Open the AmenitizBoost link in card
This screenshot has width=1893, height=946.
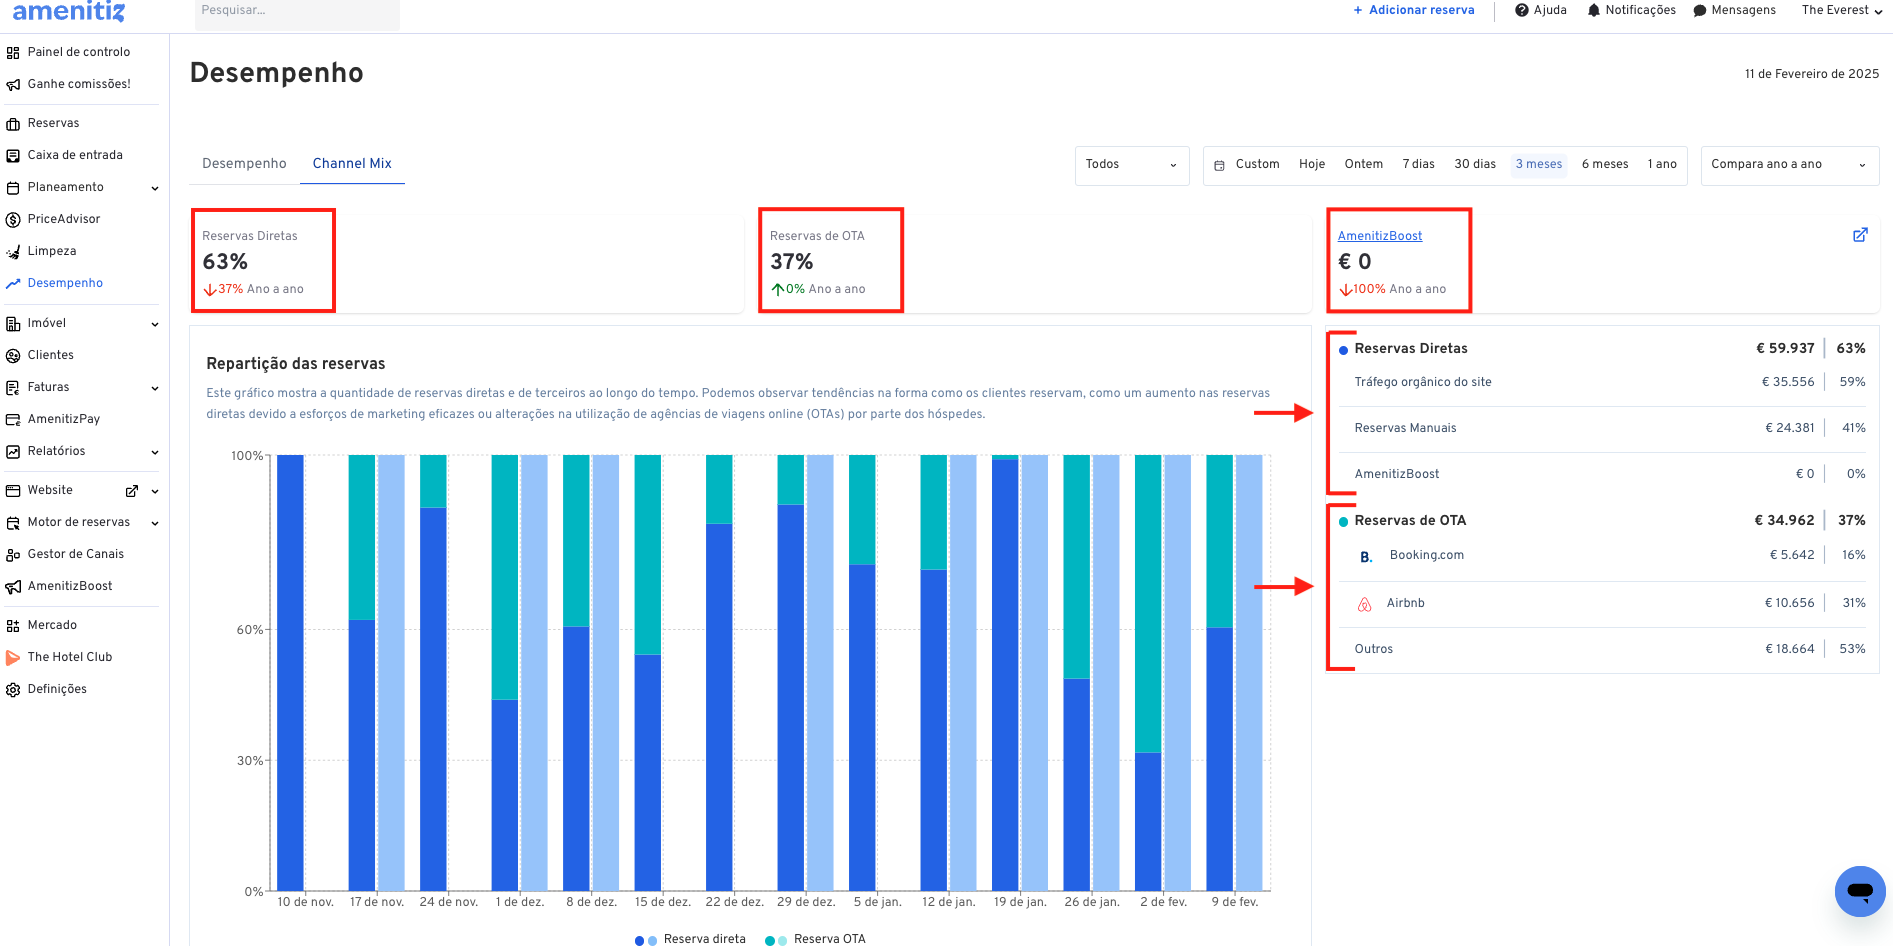click(1380, 236)
